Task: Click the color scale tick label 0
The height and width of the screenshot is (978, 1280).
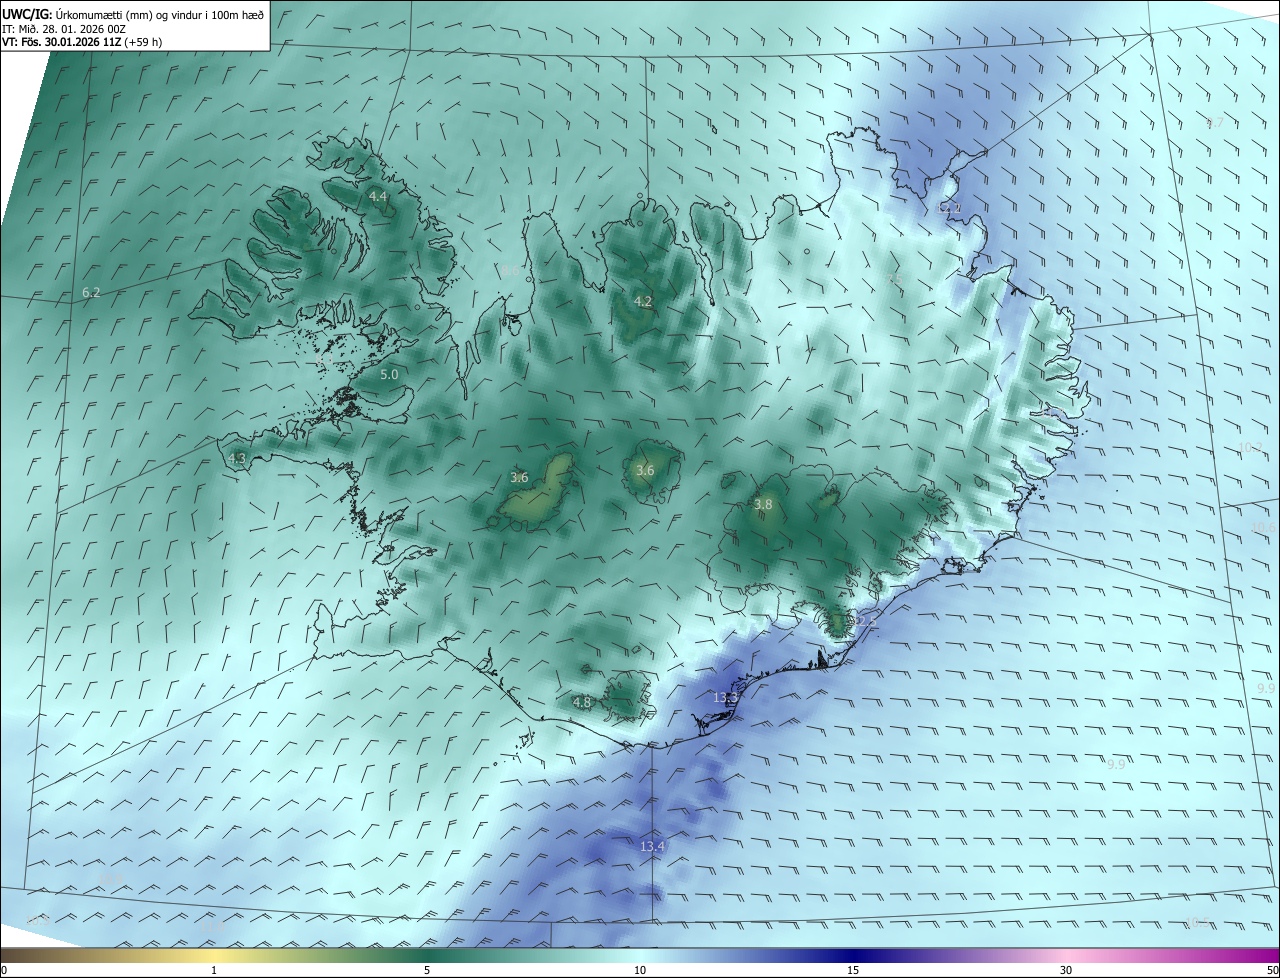Action: click(x=4, y=970)
